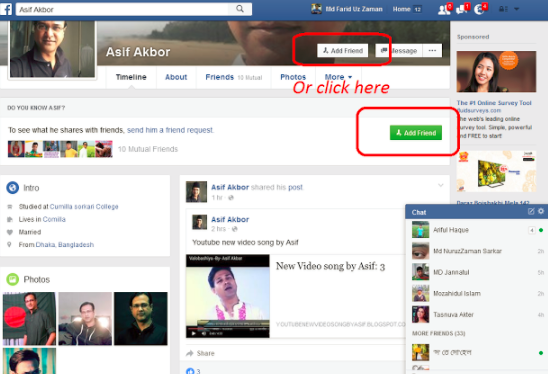Viewport: 548px width, 374px height.
Task: Expand the More tab dropdown
Action: [x=338, y=77]
